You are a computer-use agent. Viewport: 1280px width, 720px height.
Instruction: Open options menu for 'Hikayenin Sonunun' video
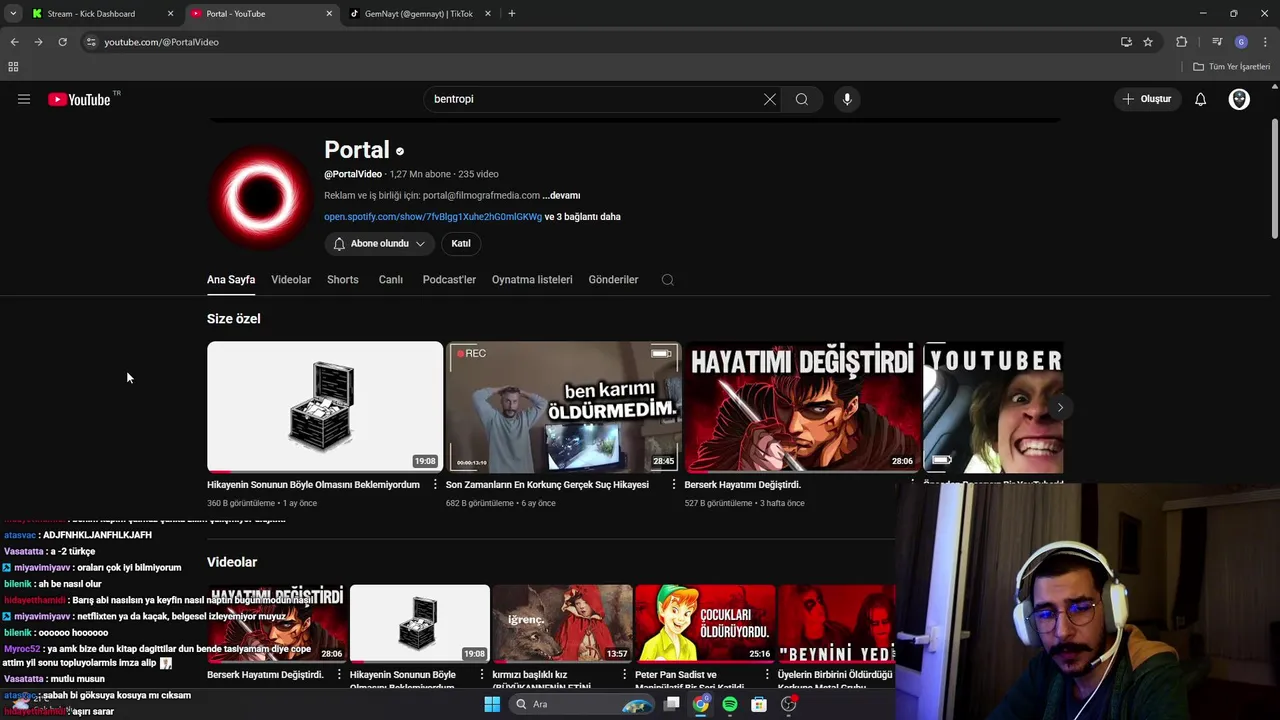coord(435,485)
